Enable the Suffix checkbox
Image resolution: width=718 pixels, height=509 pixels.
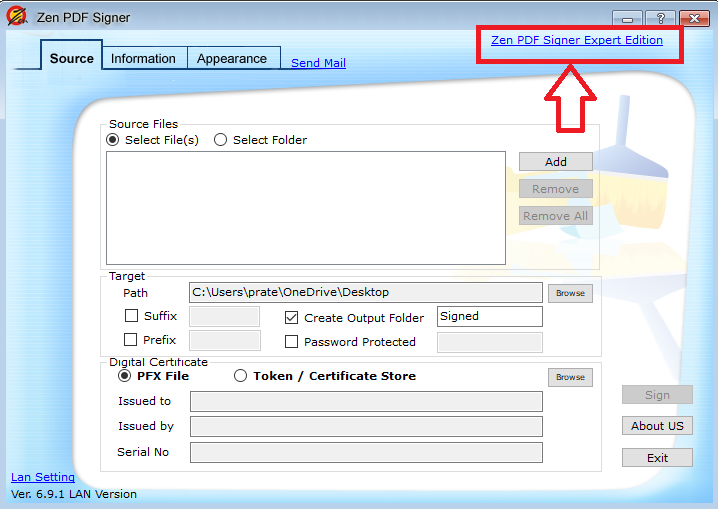tap(131, 315)
